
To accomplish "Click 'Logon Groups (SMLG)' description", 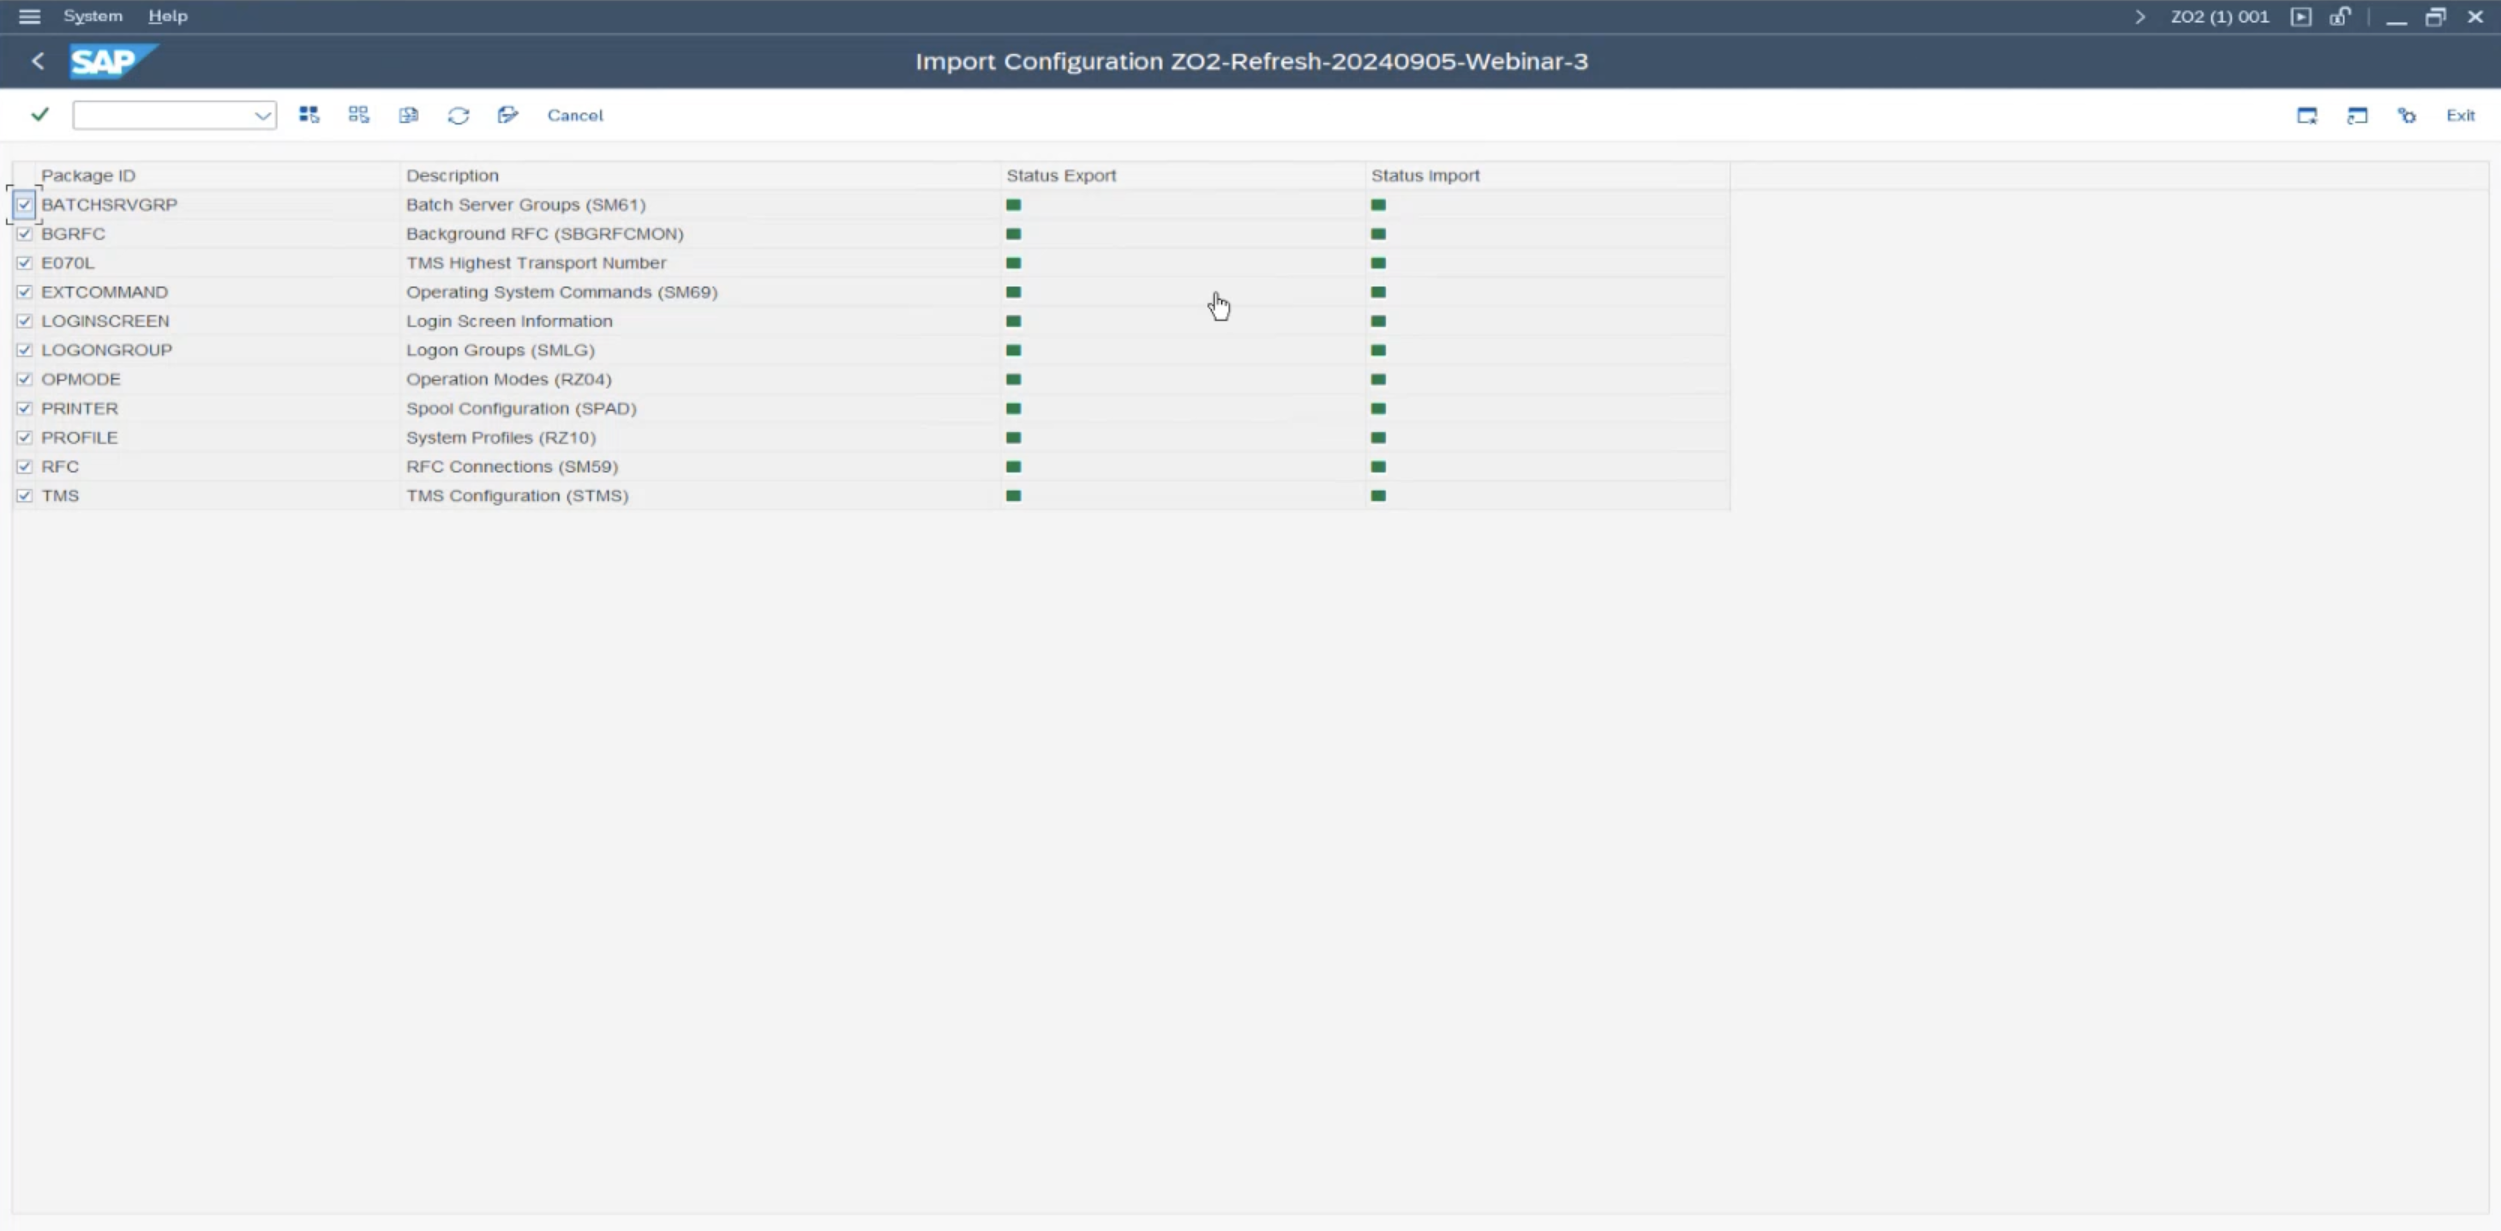I will pos(500,350).
